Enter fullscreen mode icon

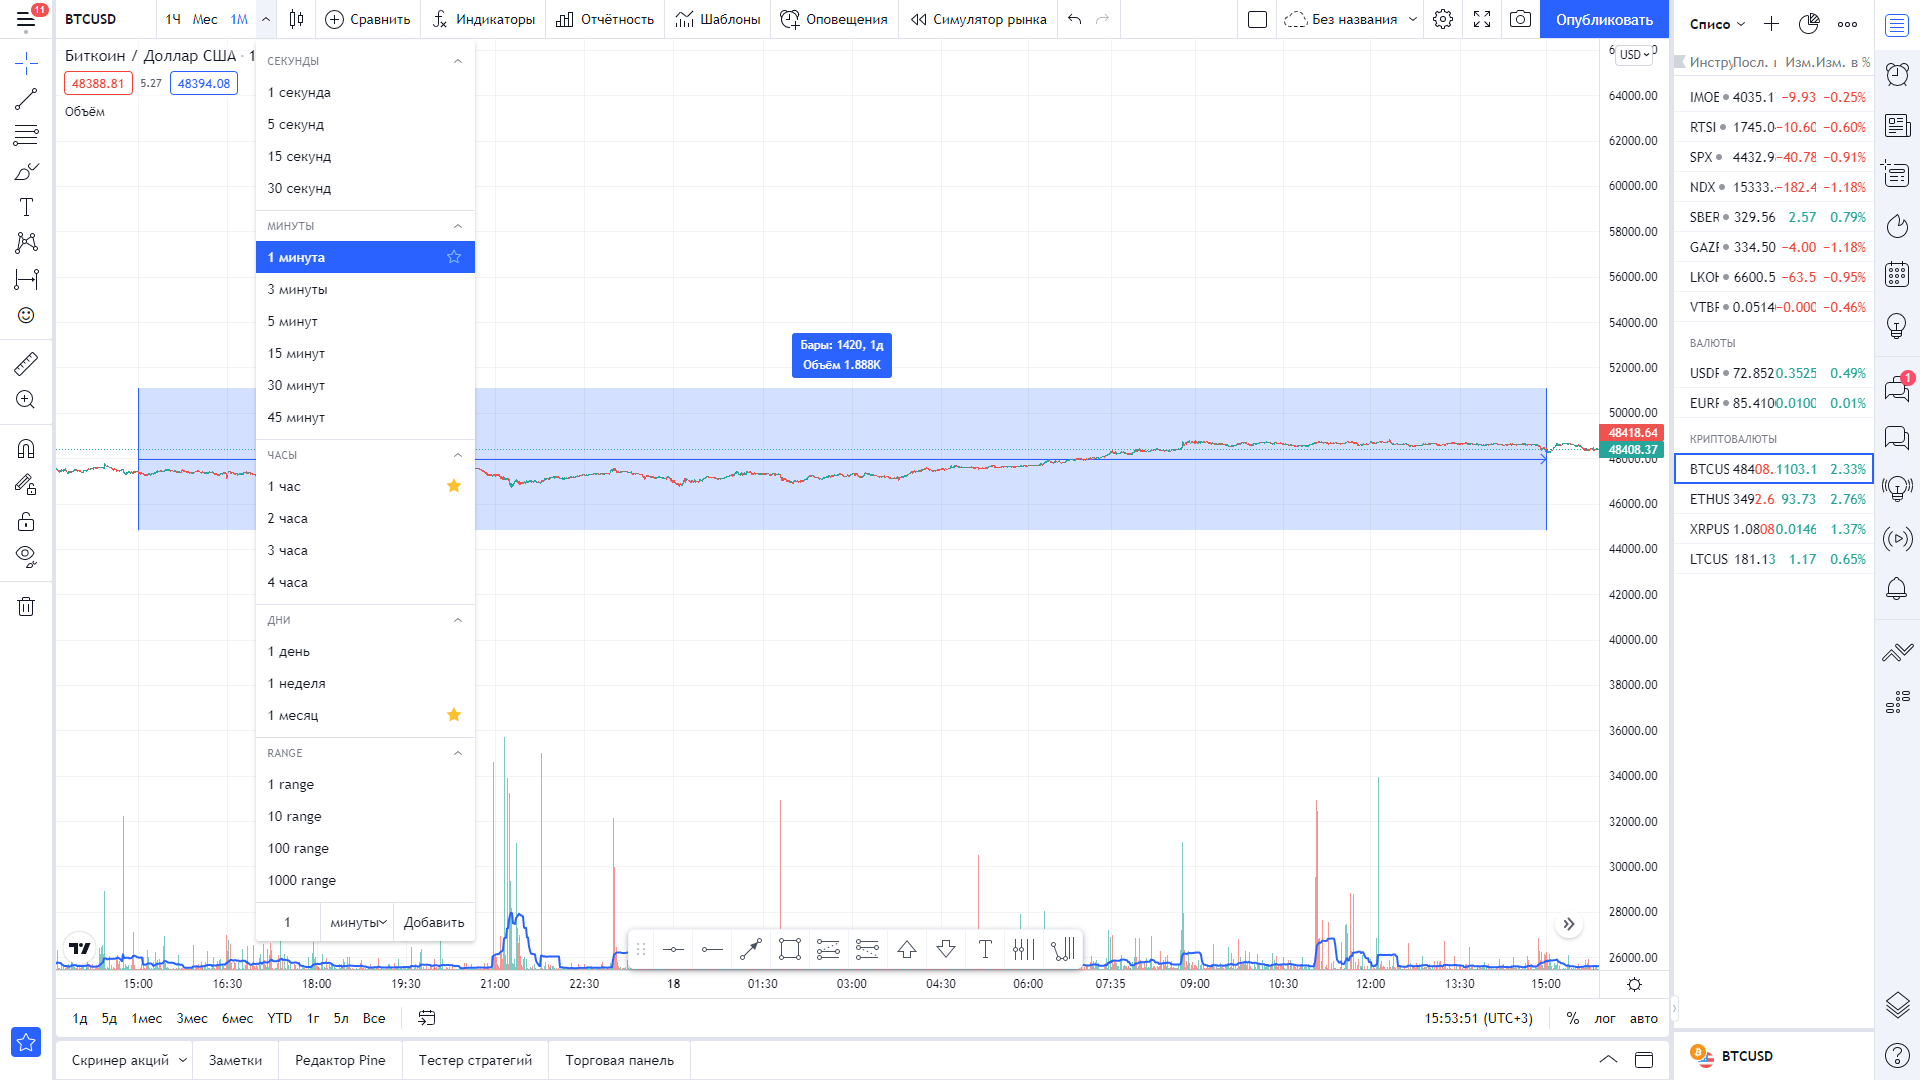(1482, 19)
